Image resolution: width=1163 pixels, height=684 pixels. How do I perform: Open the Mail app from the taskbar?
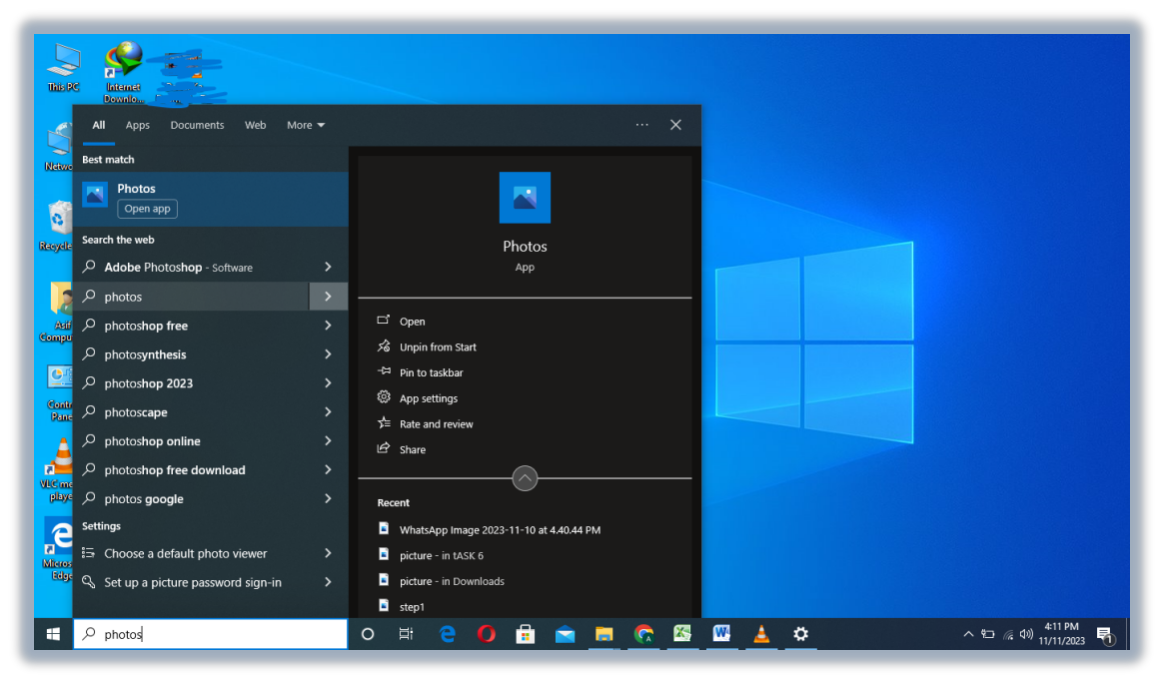tap(564, 634)
